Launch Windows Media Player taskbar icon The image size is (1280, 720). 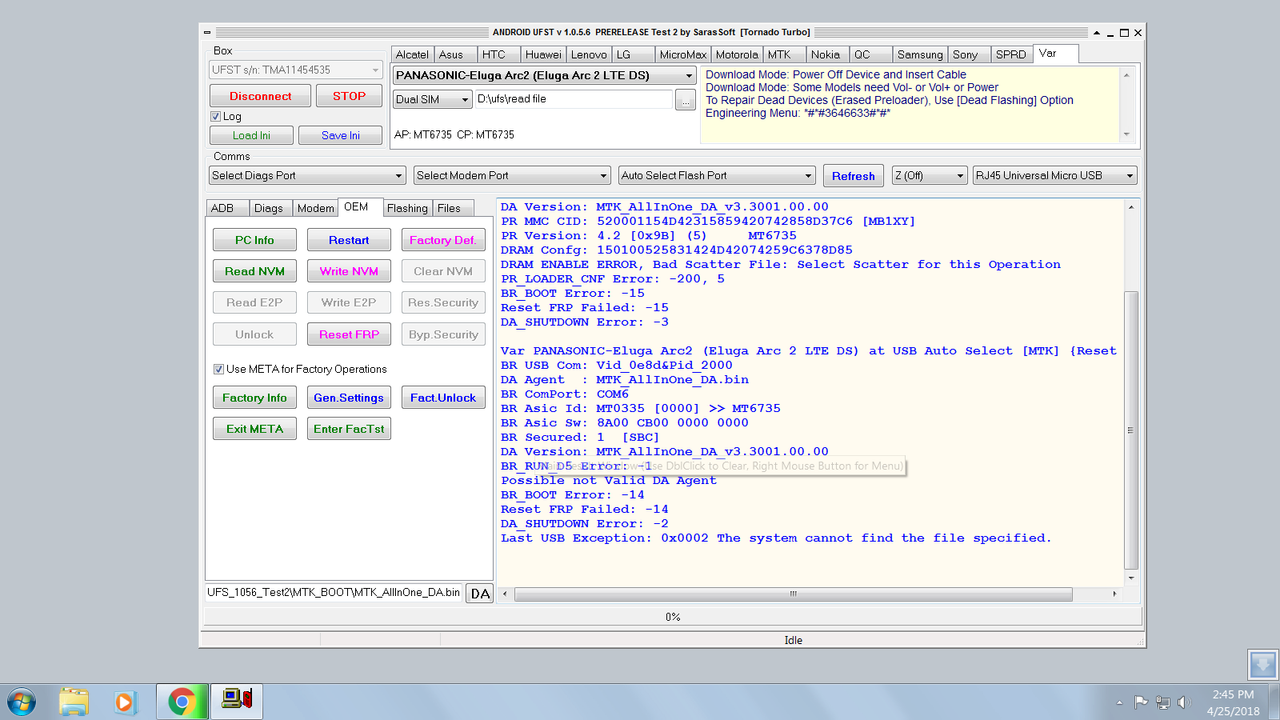[x=126, y=702]
